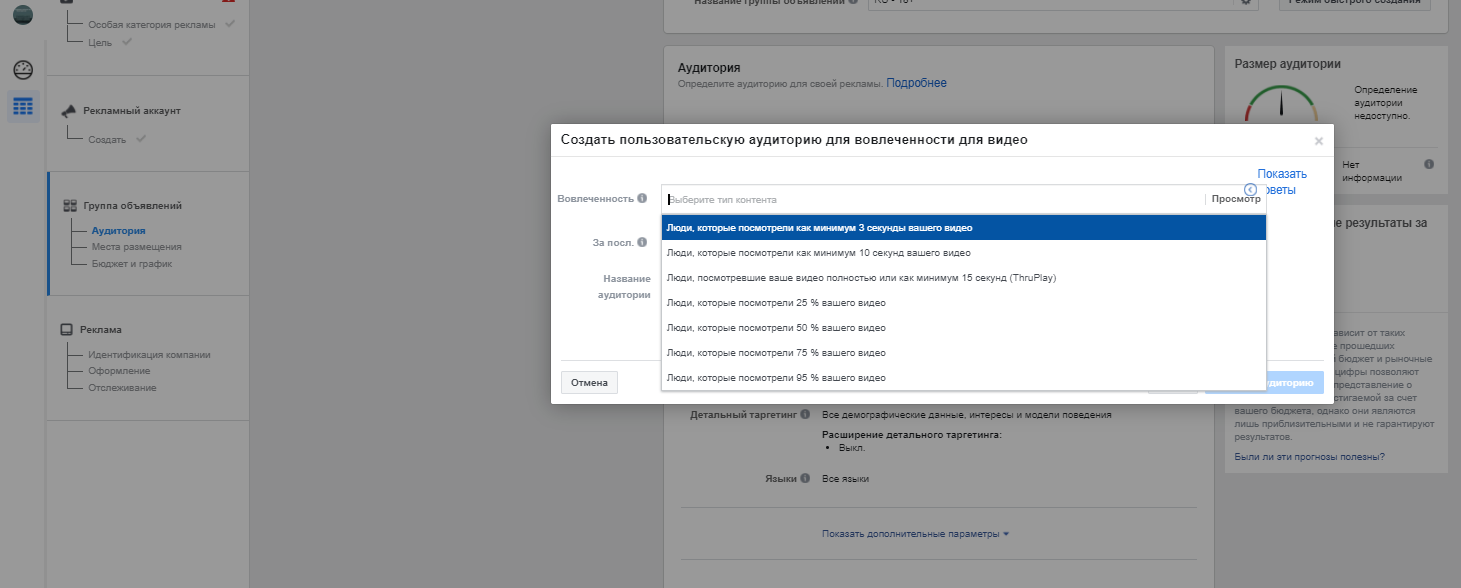The width and height of the screenshot is (1461, 588).
Task: Pick people who watched 75 % of video
Action: tap(963, 353)
